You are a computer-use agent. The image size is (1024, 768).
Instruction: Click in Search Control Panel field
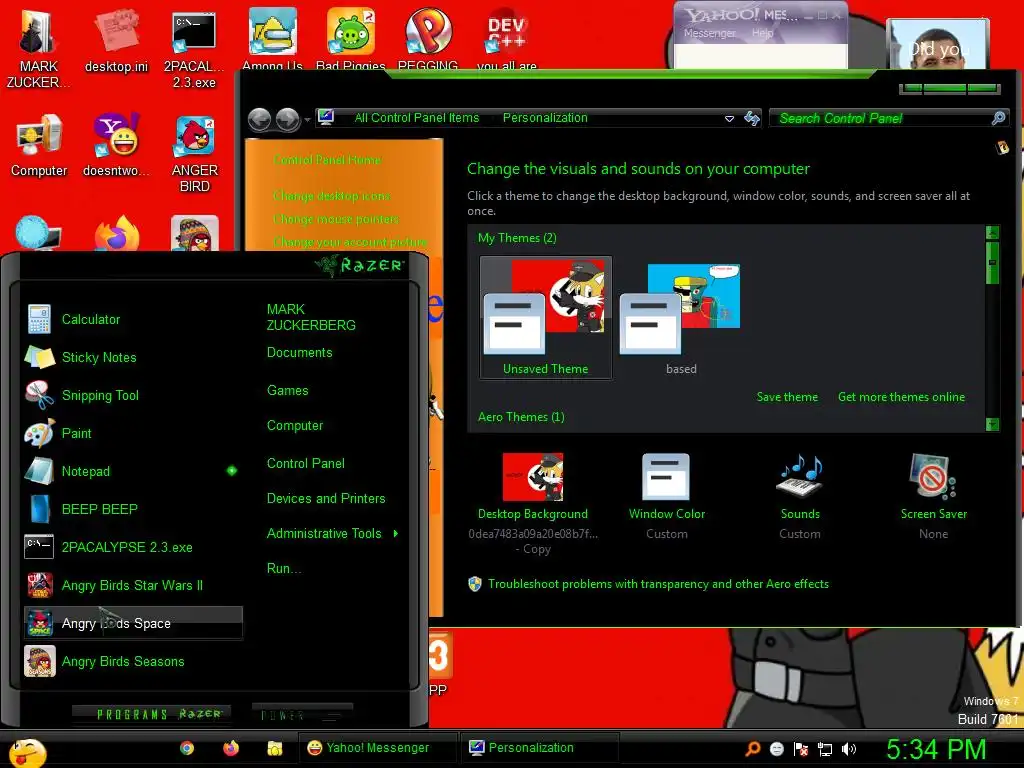884,118
